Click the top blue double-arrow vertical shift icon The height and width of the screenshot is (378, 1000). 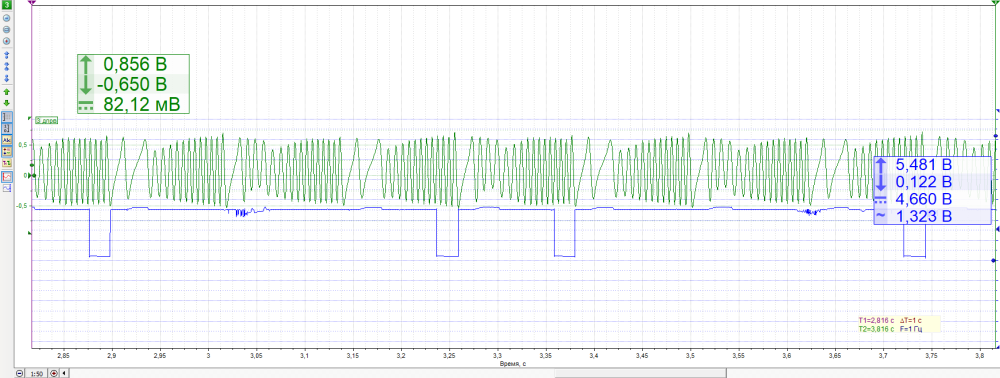6,55
